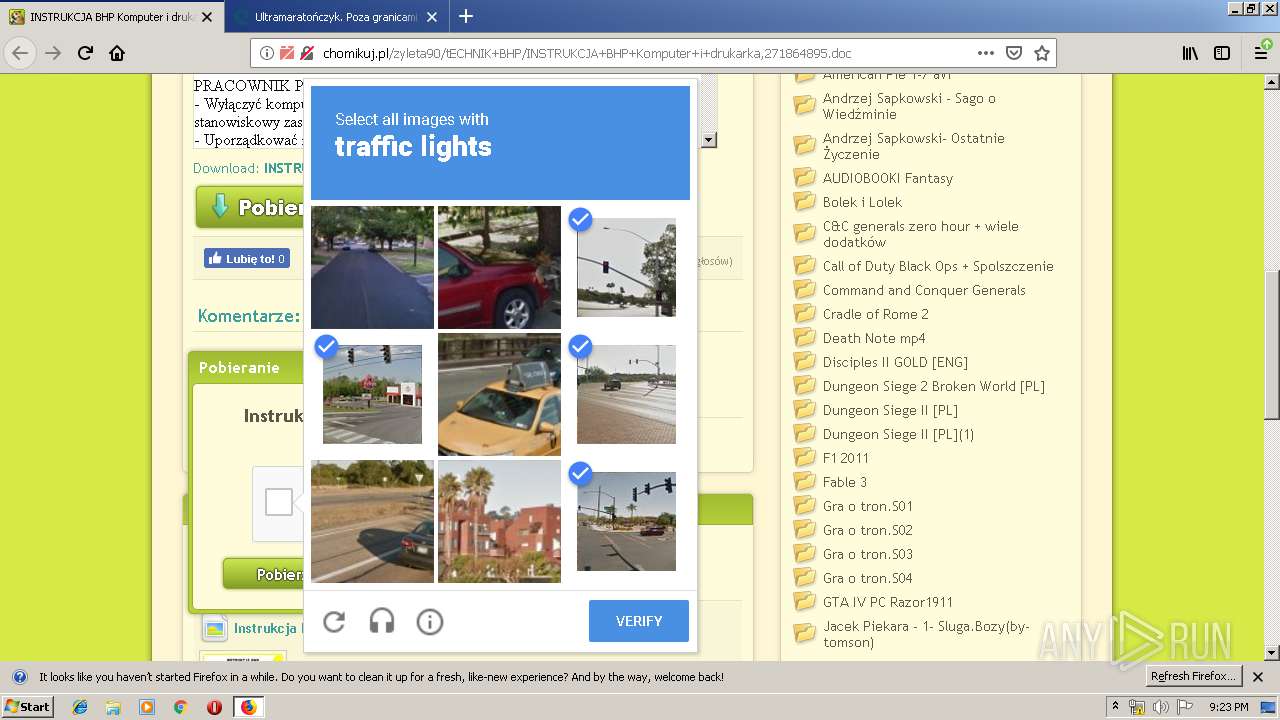The image size is (1280, 720).
Task: Deselect the middle-right brick crosswalk image
Action: [x=626, y=394]
